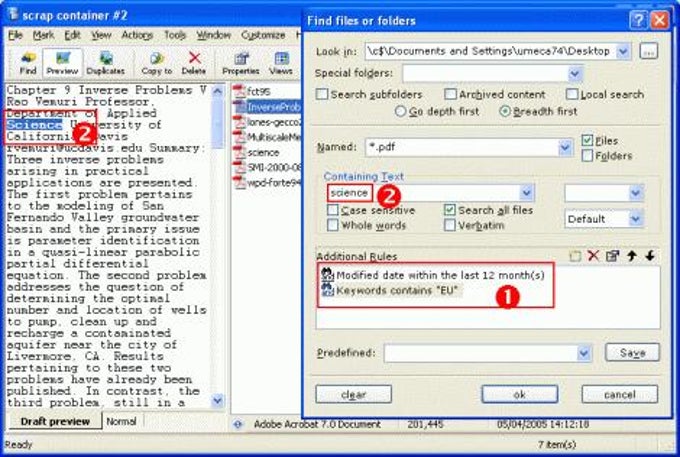
Task: Open the Duplicates tool
Action: [x=105, y=63]
